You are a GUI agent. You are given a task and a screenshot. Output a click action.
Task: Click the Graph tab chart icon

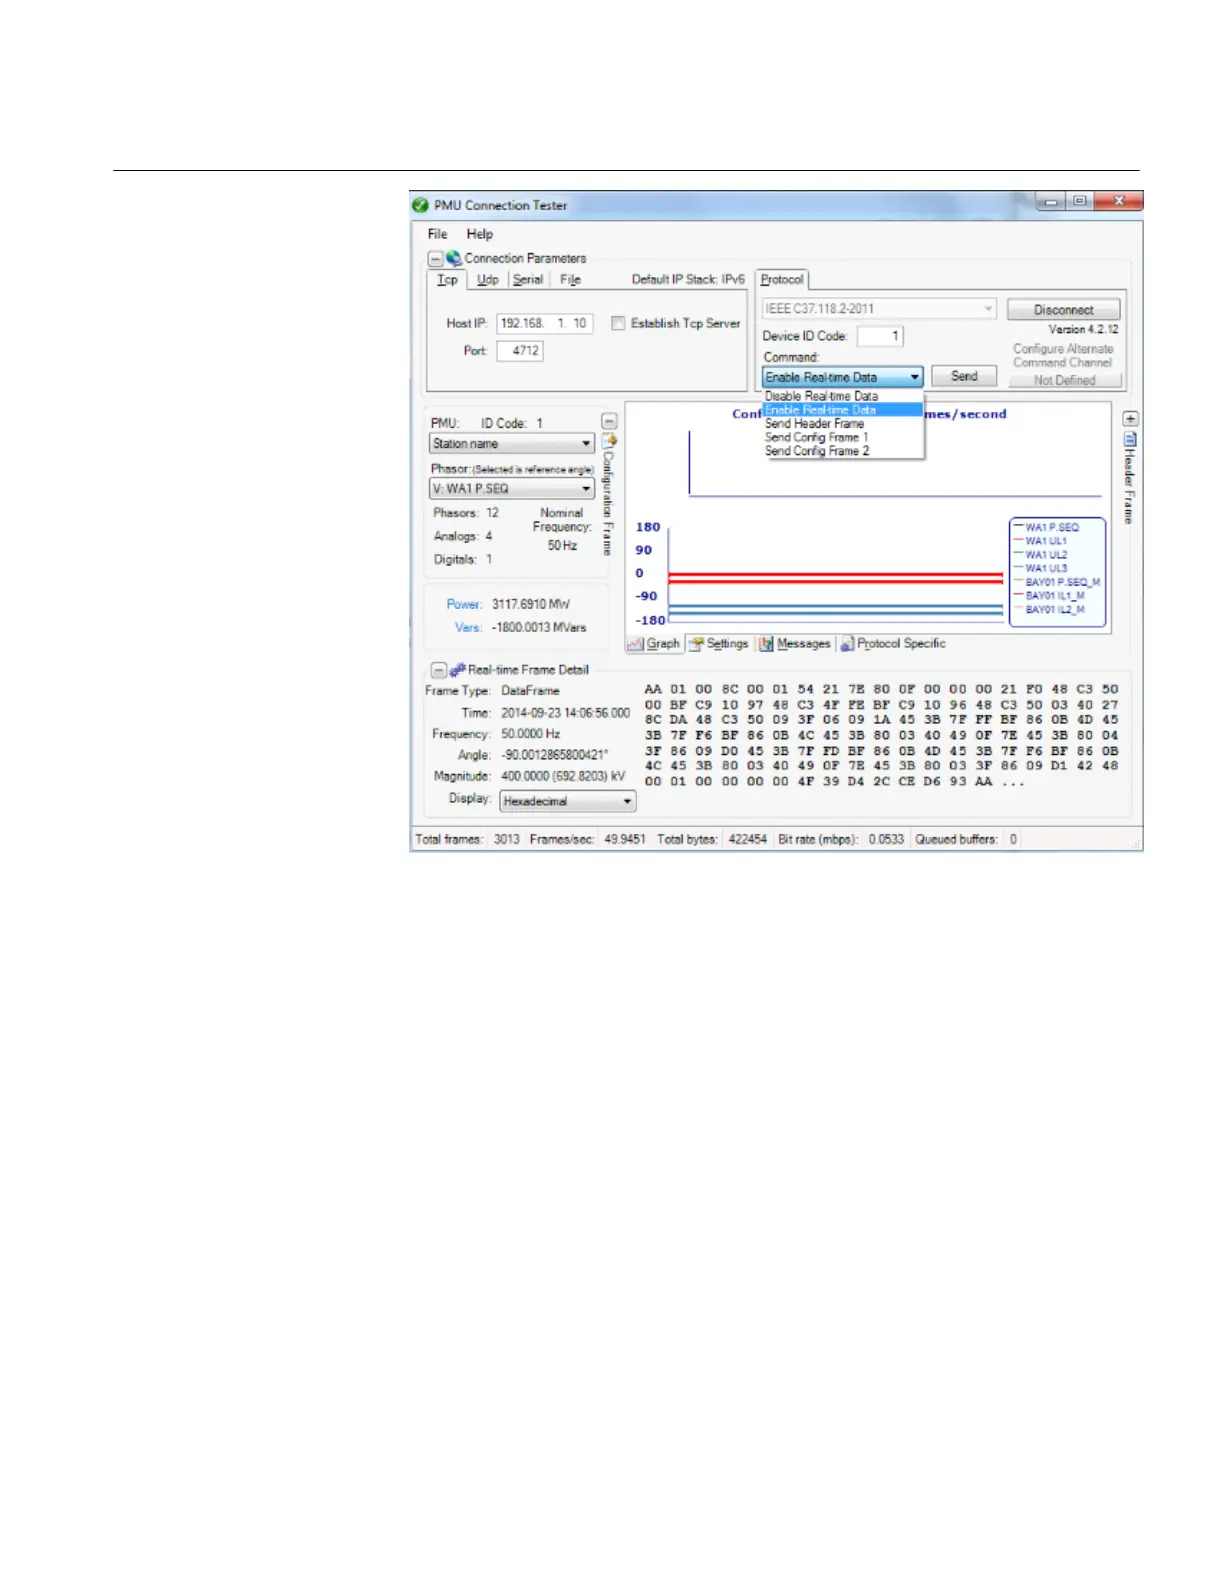pyautogui.click(x=635, y=644)
